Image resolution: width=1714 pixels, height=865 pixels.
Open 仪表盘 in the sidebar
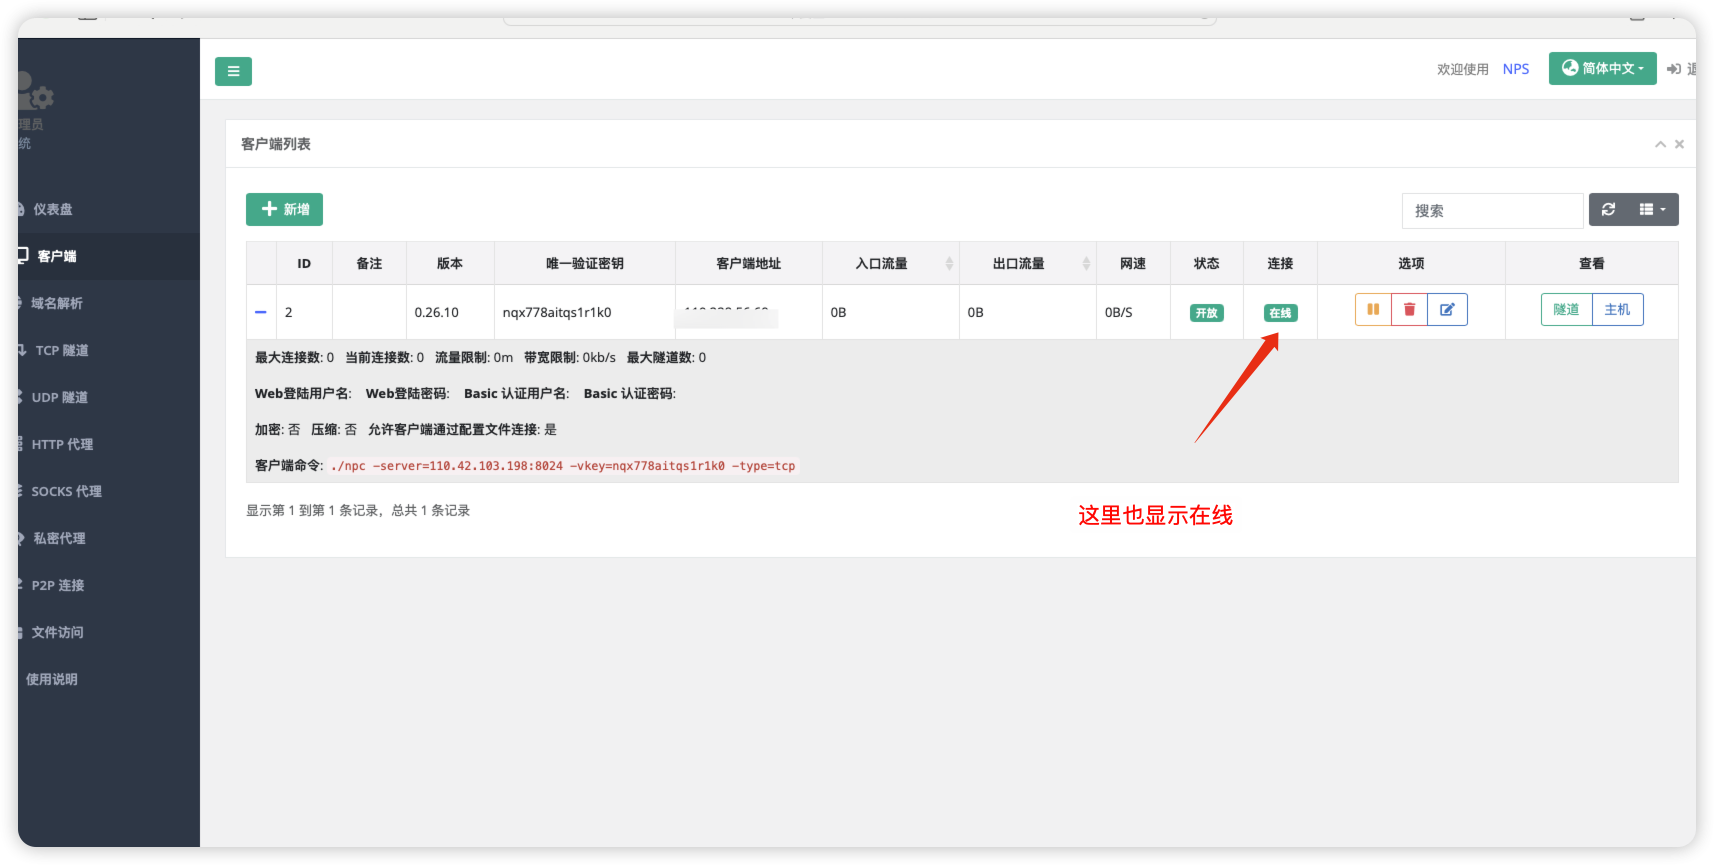(108, 209)
